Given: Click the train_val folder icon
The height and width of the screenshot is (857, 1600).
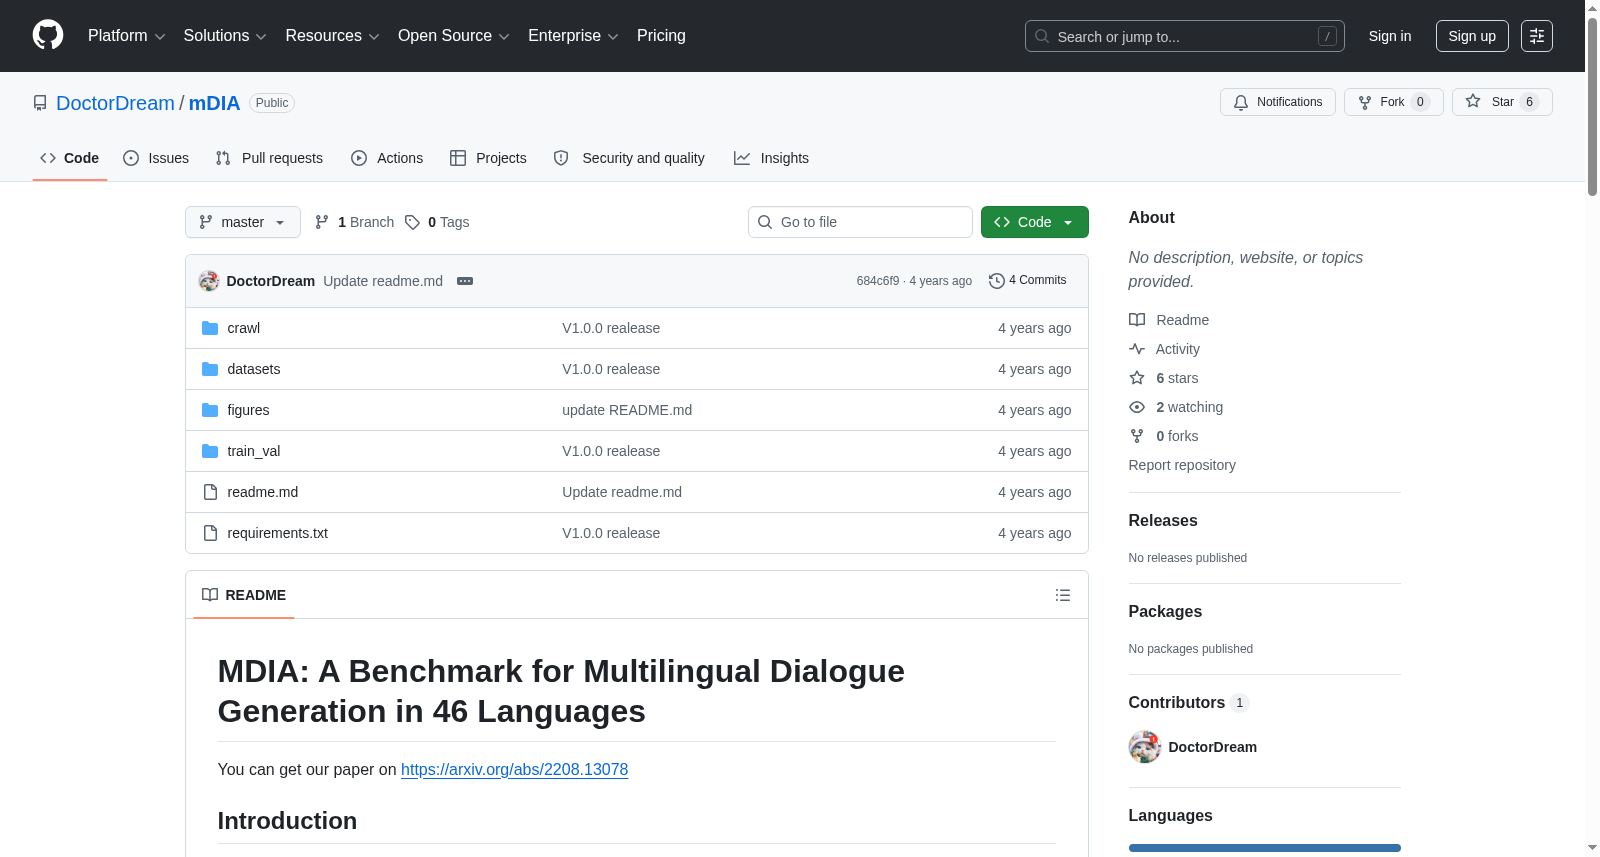Looking at the screenshot, I should click(x=210, y=451).
